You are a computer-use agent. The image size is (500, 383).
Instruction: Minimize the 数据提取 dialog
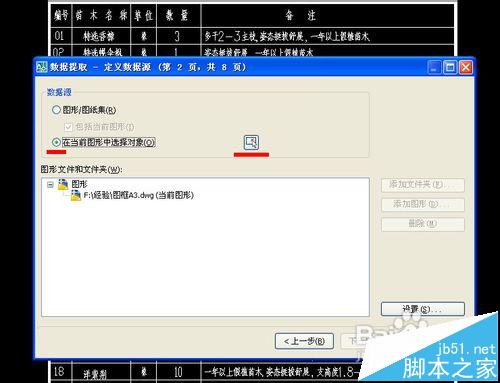click(434, 67)
